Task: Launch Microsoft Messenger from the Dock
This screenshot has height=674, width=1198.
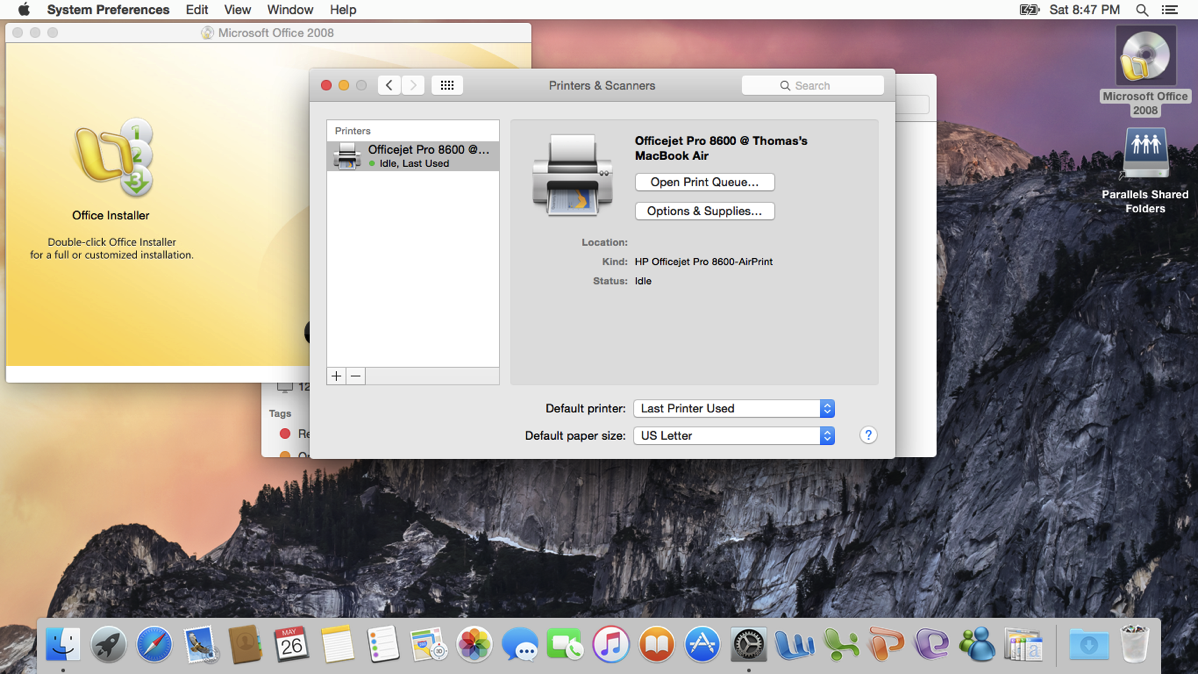Action: (x=978, y=644)
